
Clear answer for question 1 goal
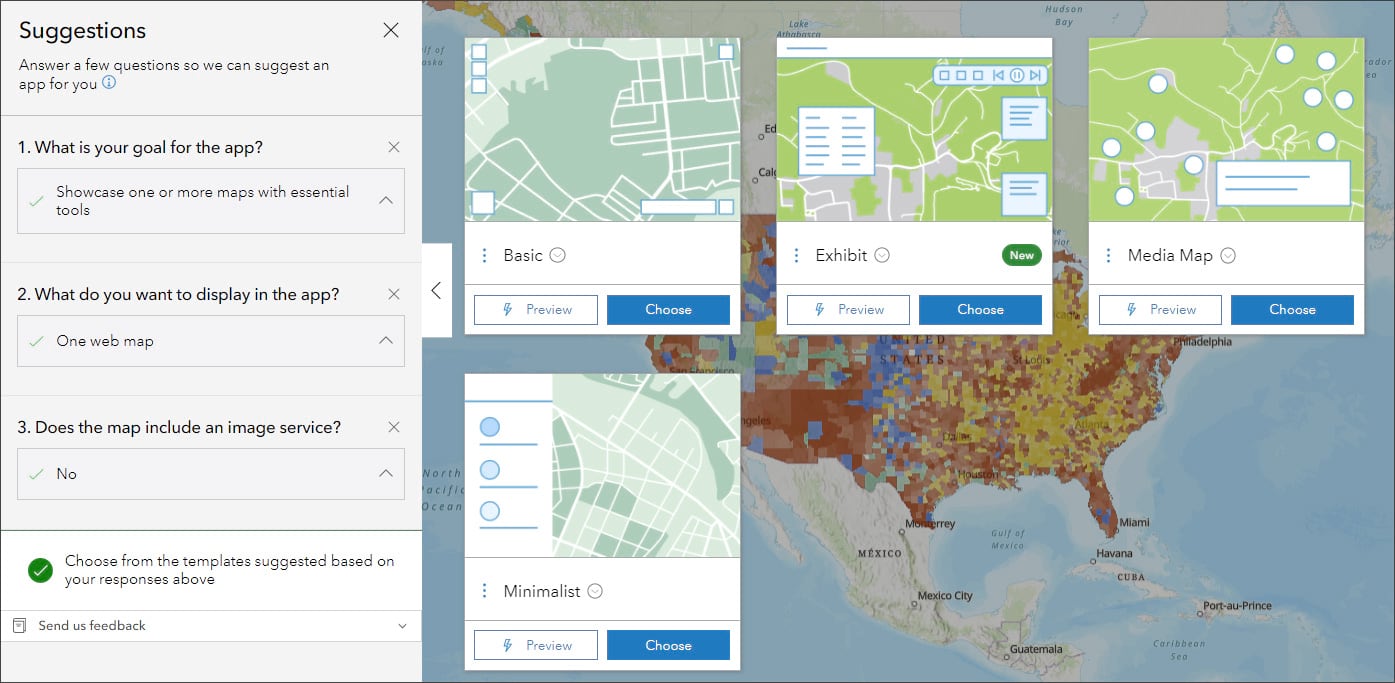394,147
